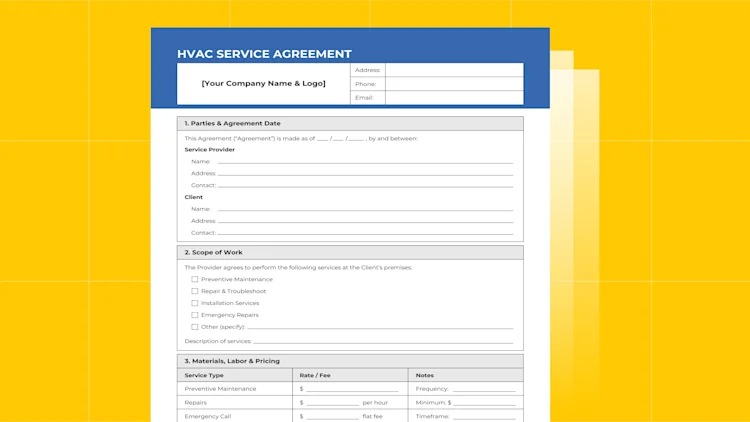This screenshot has width=750, height=422.
Task: Click the Description of services line
Action: [383, 342]
